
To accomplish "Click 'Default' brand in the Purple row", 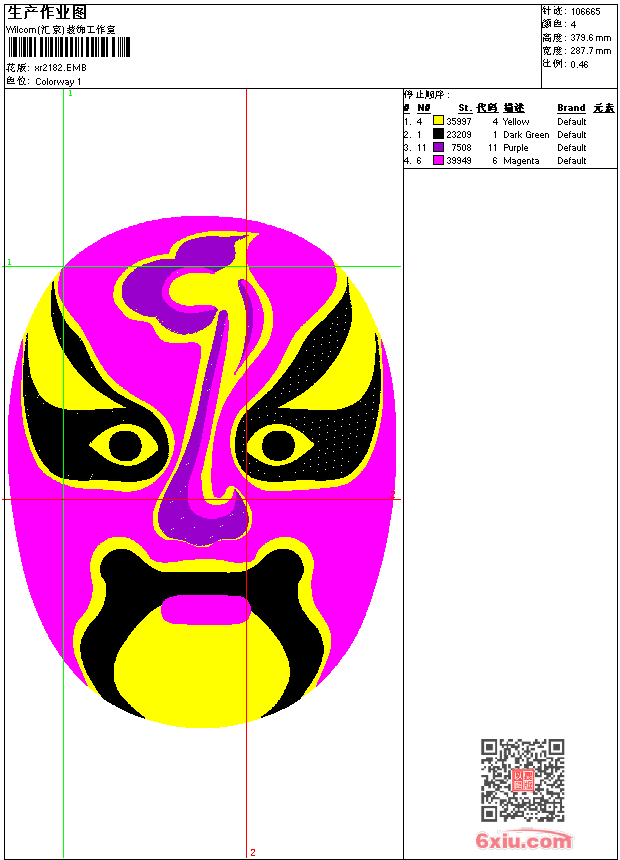I will coord(571,148).
